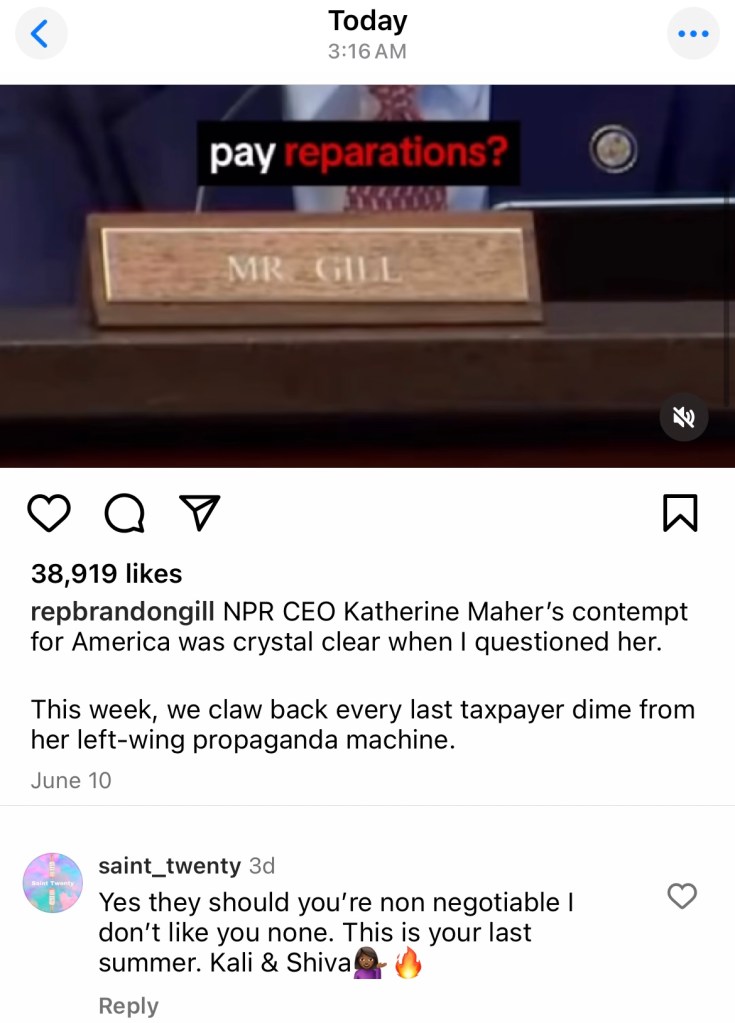Open comments with the speech bubble icon

(125, 513)
